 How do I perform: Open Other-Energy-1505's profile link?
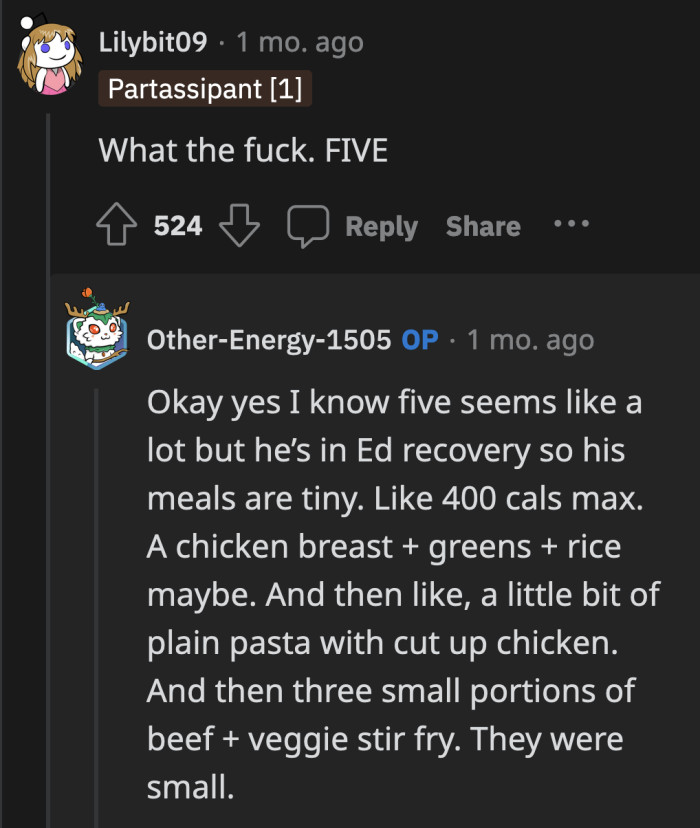click(270, 340)
